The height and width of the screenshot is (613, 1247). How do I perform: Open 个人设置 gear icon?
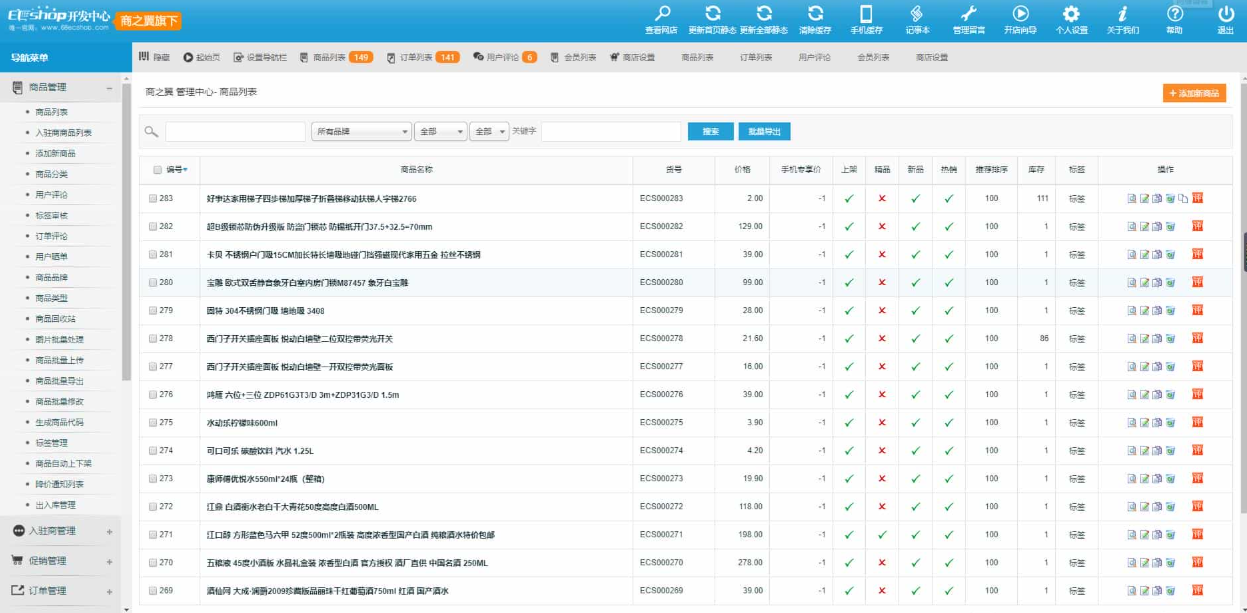click(x=1071, y=14)
